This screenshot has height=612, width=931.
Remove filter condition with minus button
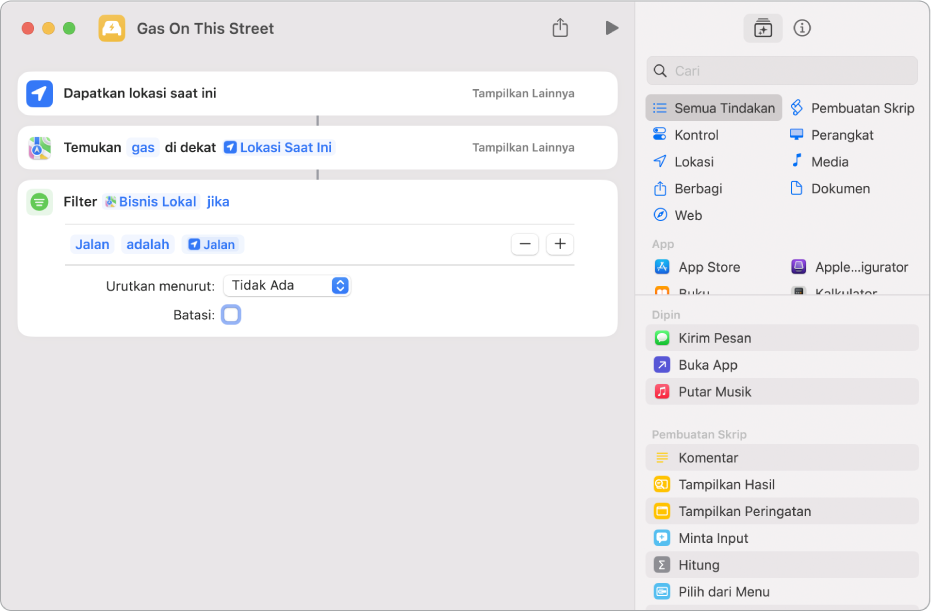click(x=525, y=244)
